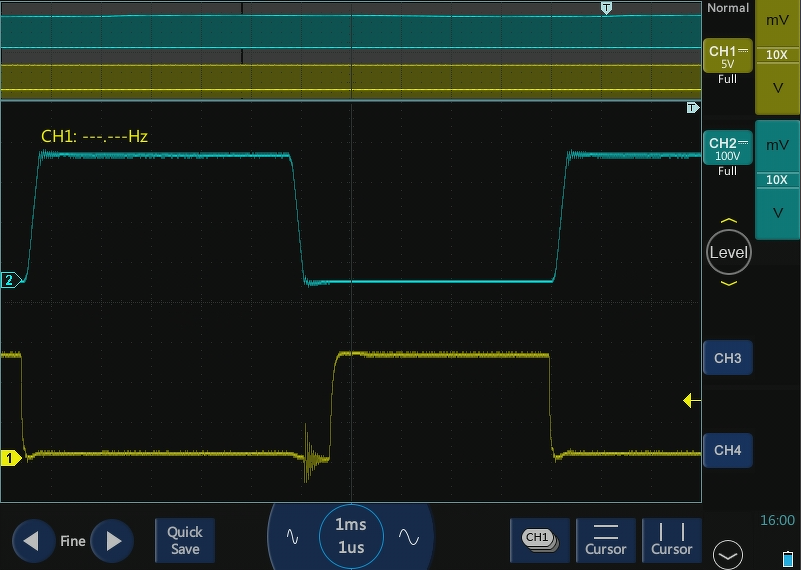Enable the horizontal lines Cursor
801x570 pixels.
[606, 540]
